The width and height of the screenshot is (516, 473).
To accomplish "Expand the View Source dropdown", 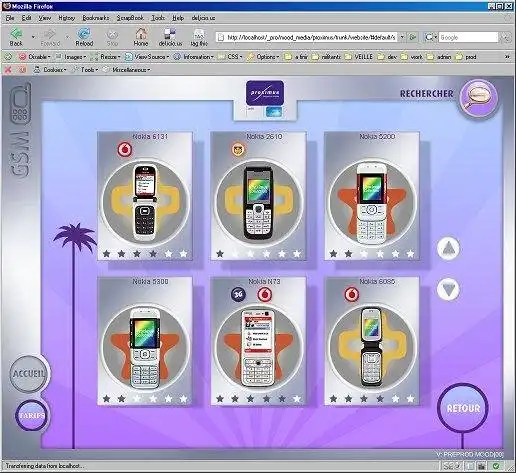I will tap(147, 57).
